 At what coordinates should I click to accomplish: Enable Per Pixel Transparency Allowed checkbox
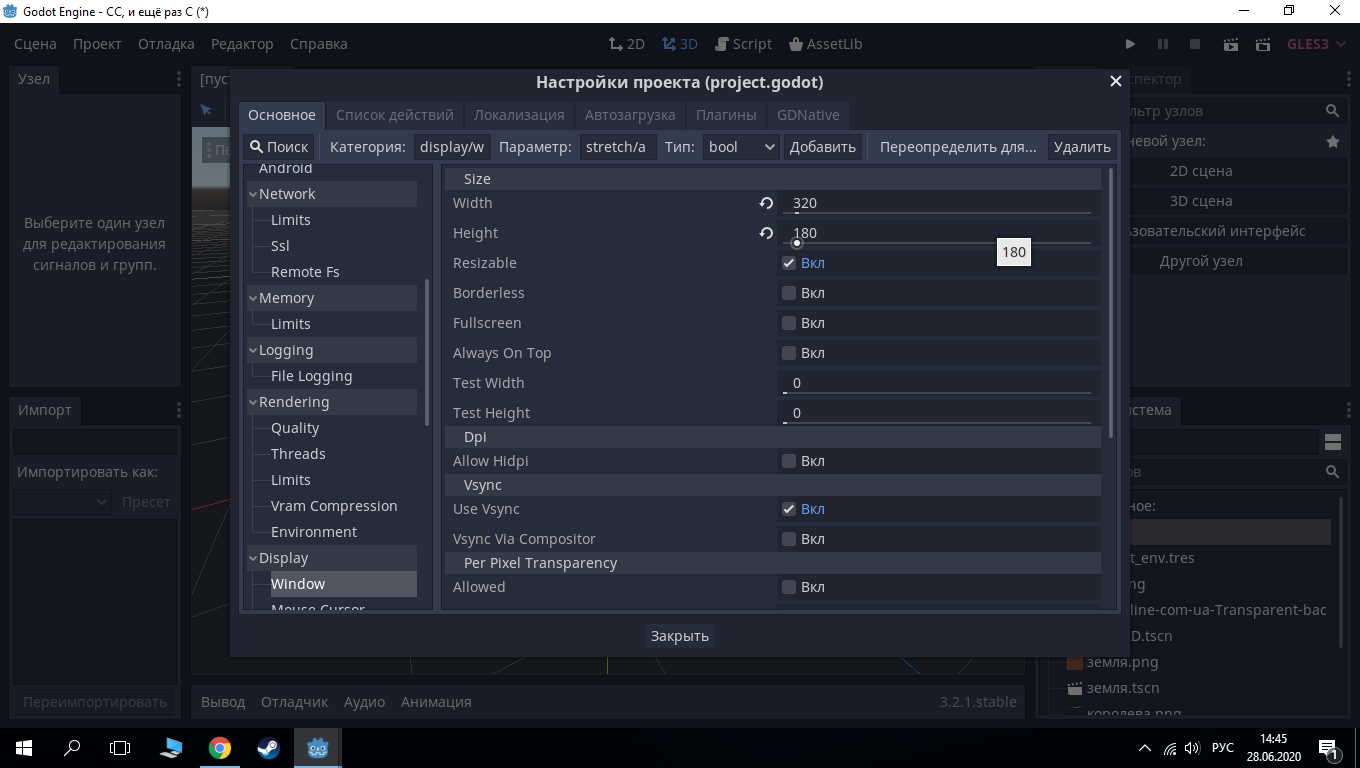coord(789,587)
